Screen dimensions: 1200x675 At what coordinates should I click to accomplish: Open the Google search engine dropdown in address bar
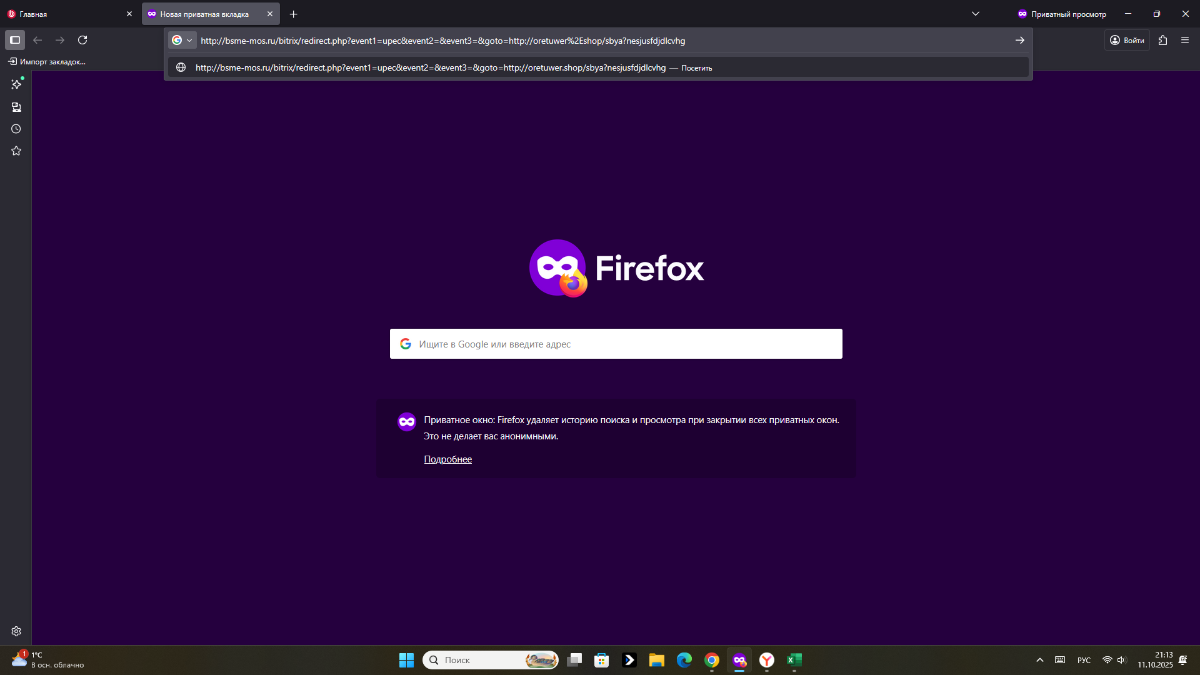pos(182,40)
